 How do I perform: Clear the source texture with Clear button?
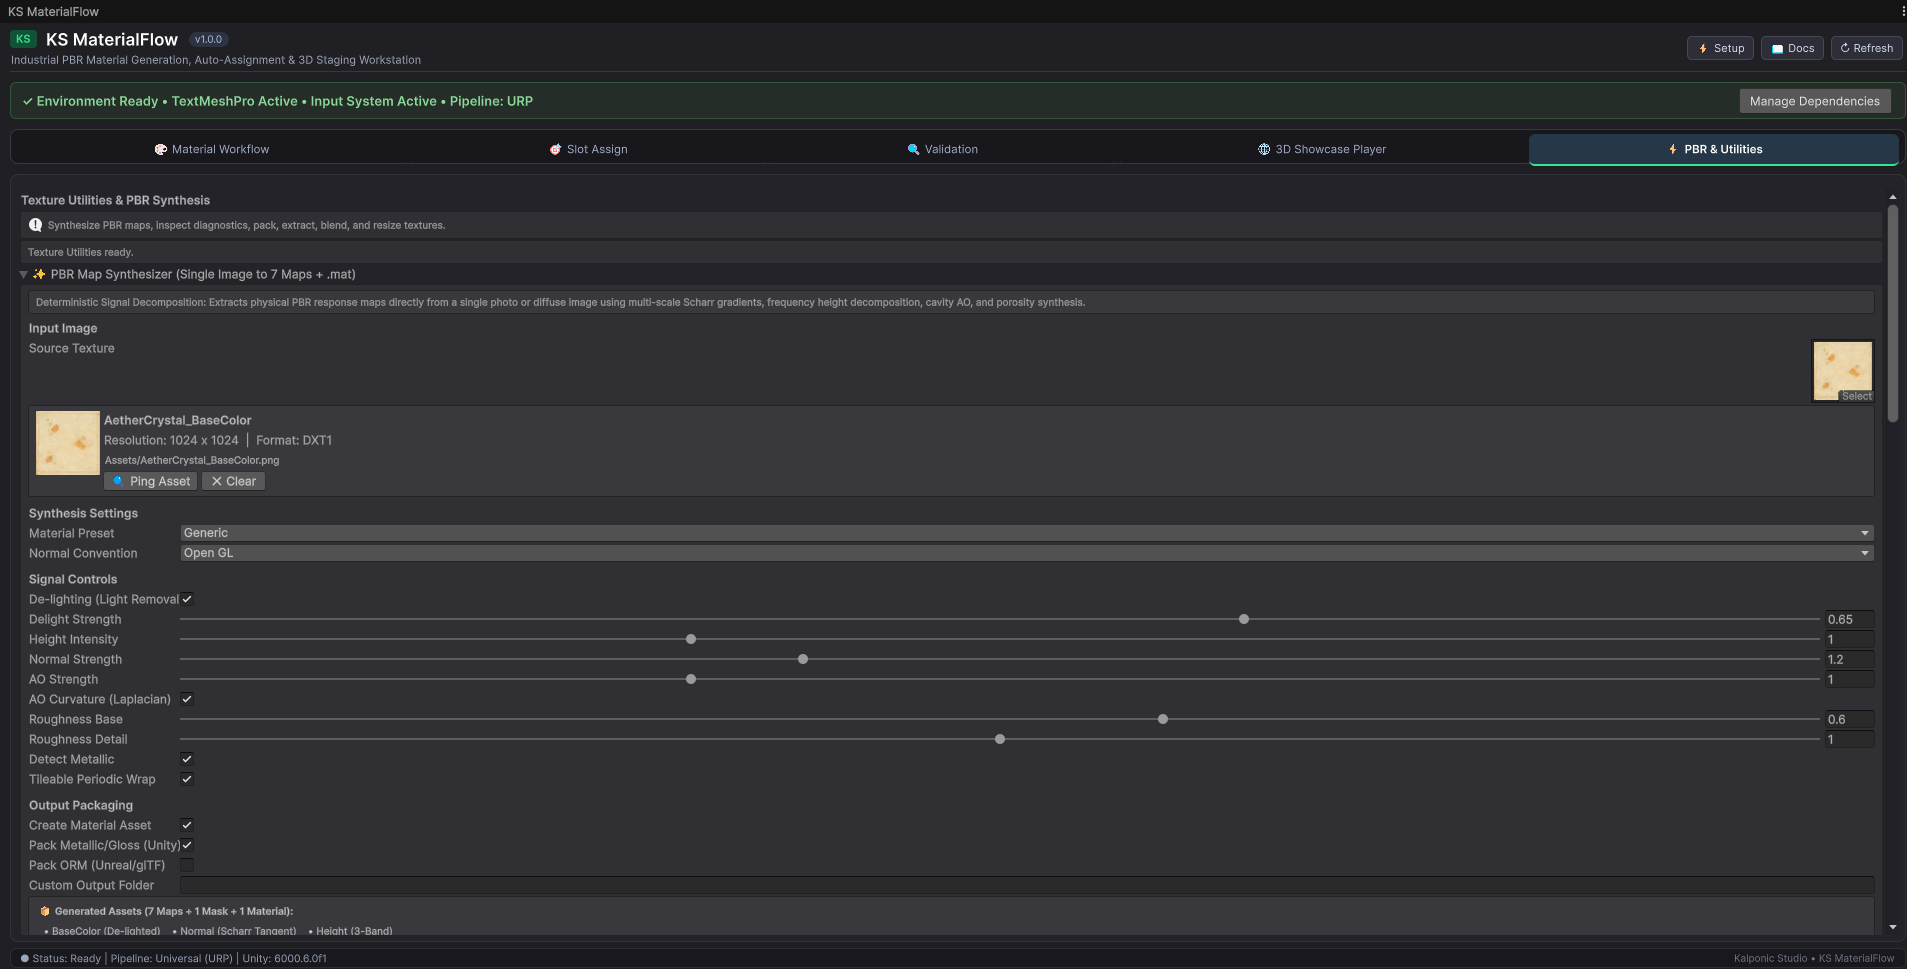pos(233,481)
